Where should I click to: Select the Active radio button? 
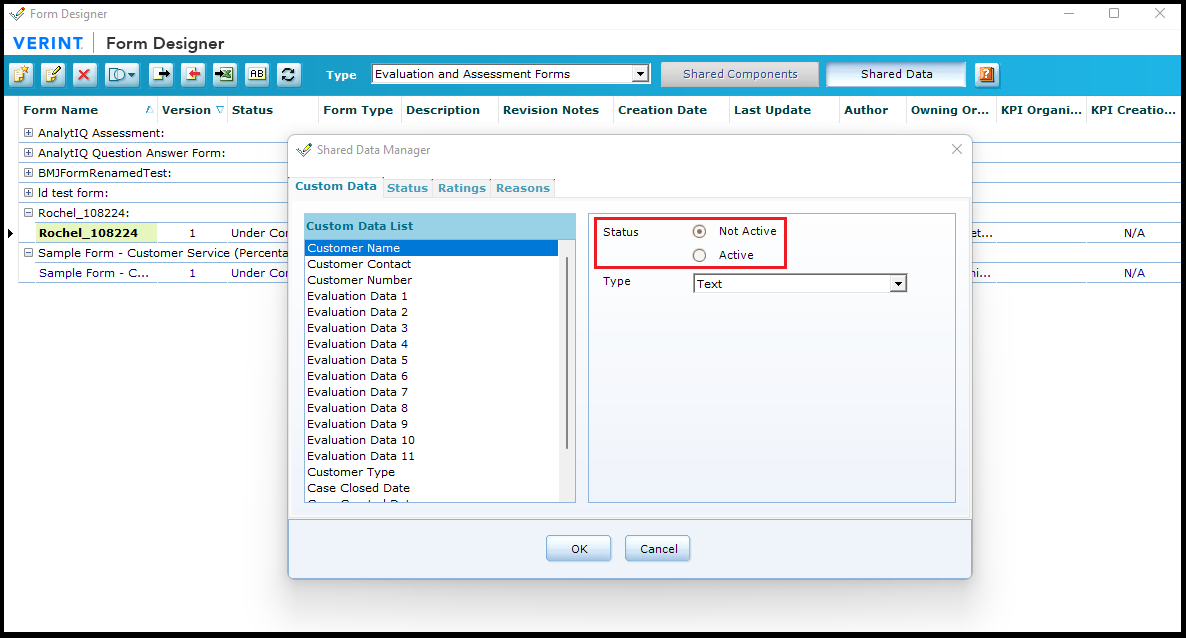[700, 256]
